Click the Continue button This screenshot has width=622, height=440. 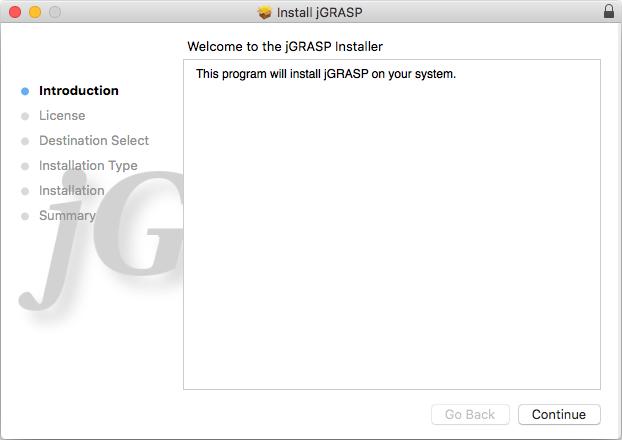tap(559, 414)
